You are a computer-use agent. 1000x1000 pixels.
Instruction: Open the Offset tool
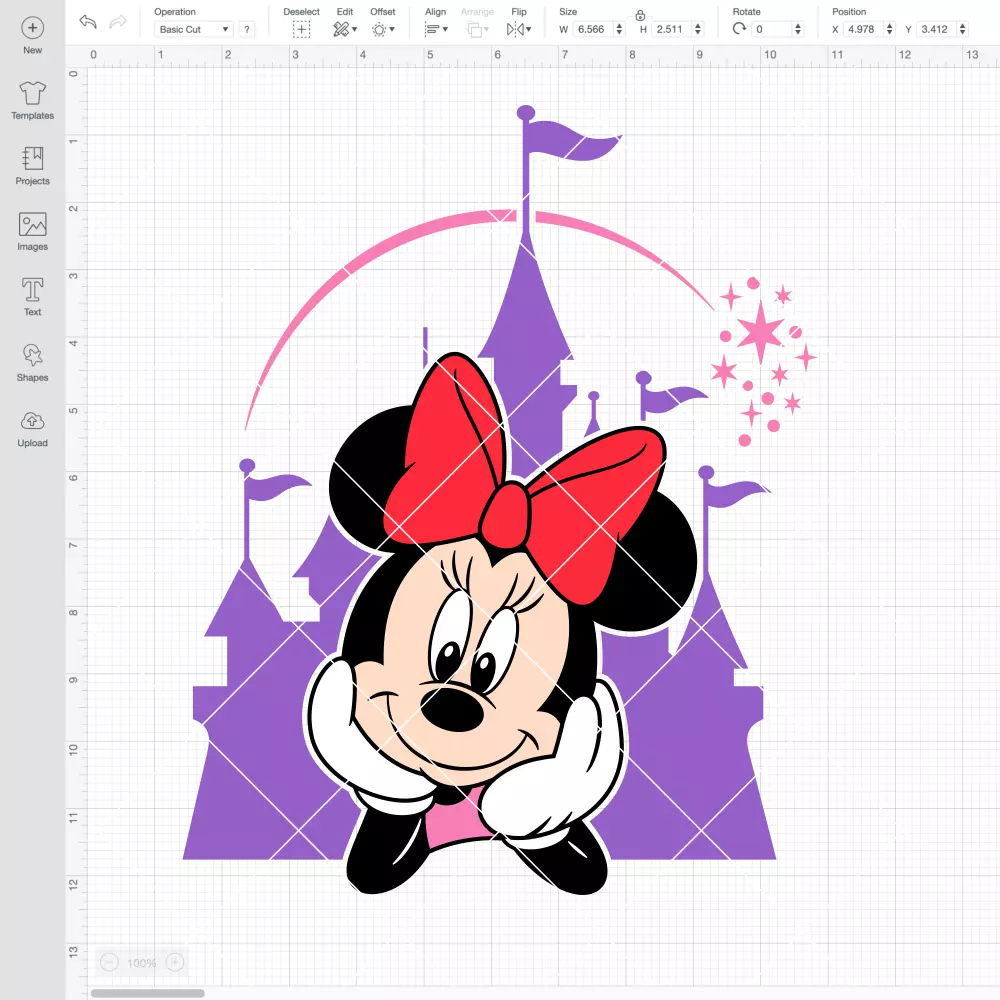383,29
